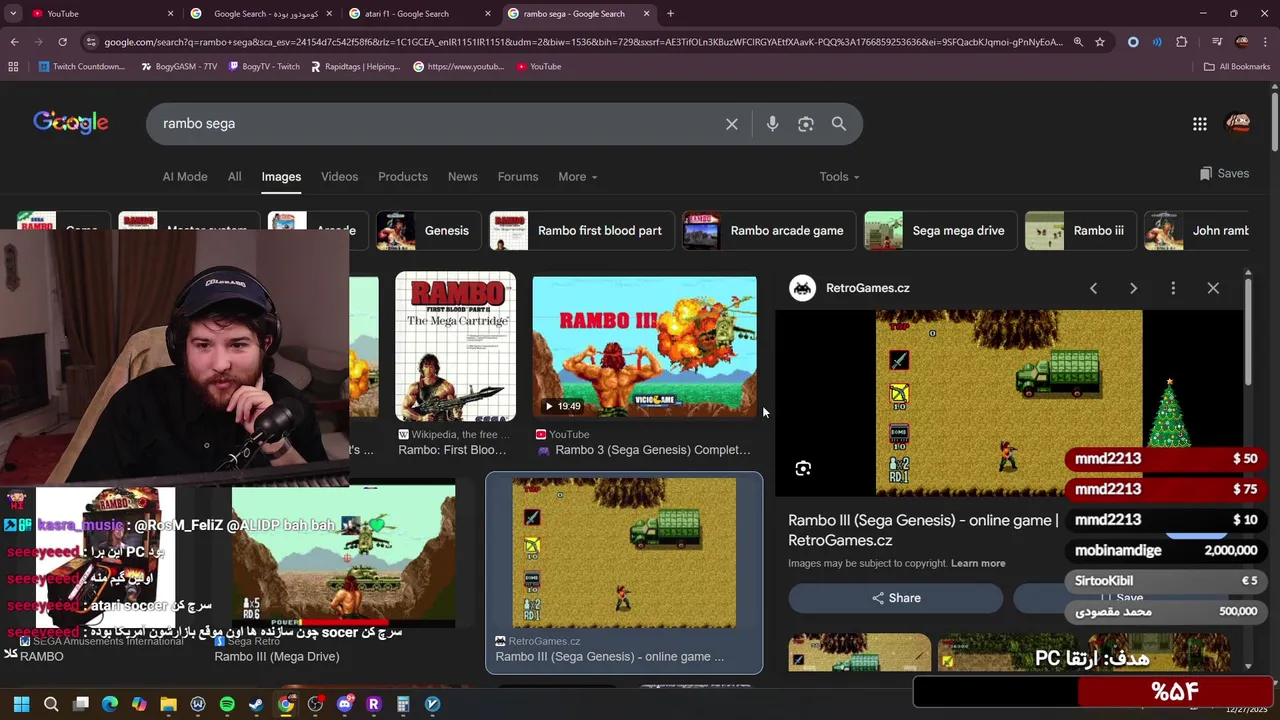The width and height of the screenshot is (1280, 720).
Task: Open the tab search dropdown arrow
Action: [x=13, y=14]
